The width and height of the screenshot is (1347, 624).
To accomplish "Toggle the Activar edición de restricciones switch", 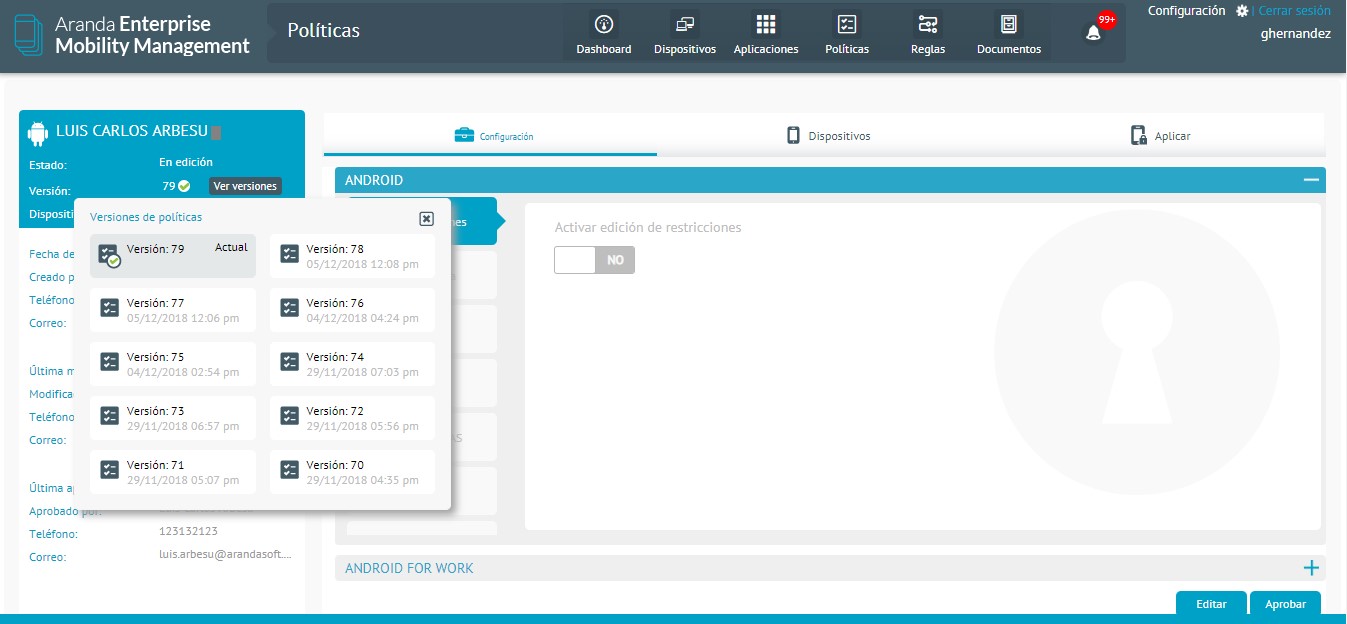I will coord(594,260).
